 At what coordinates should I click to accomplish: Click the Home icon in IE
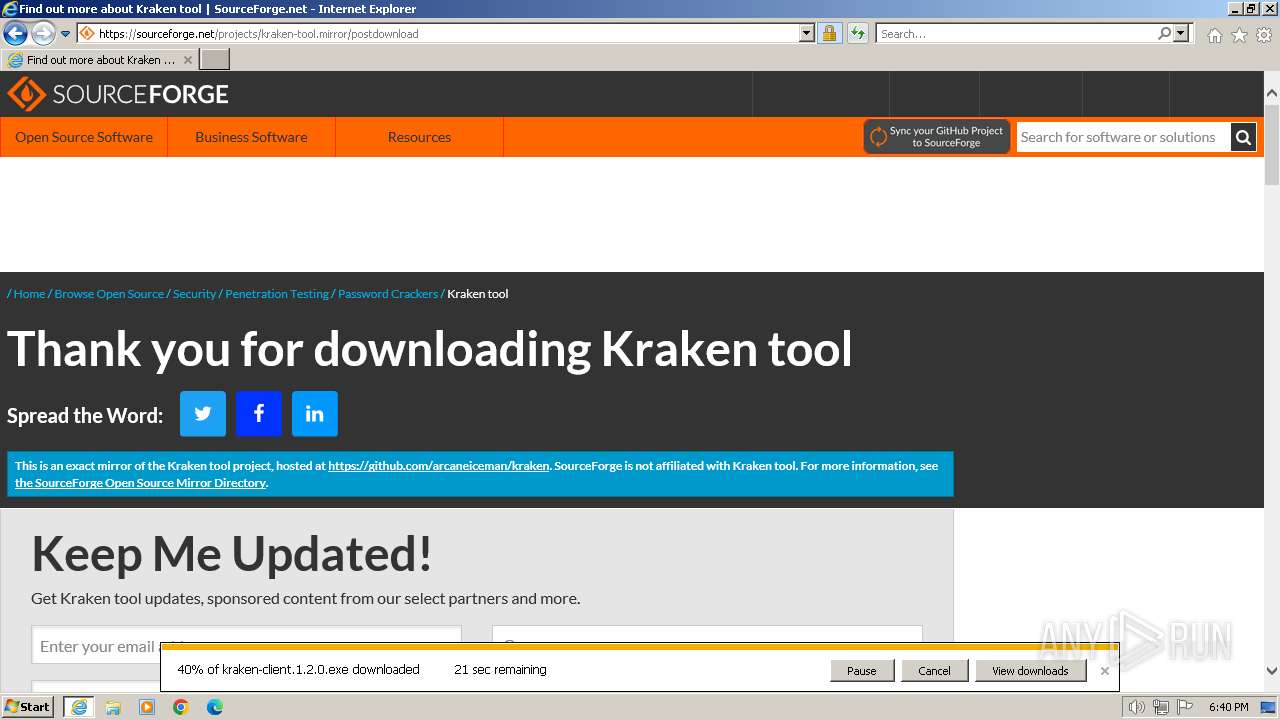click(x=1214, y=35)
